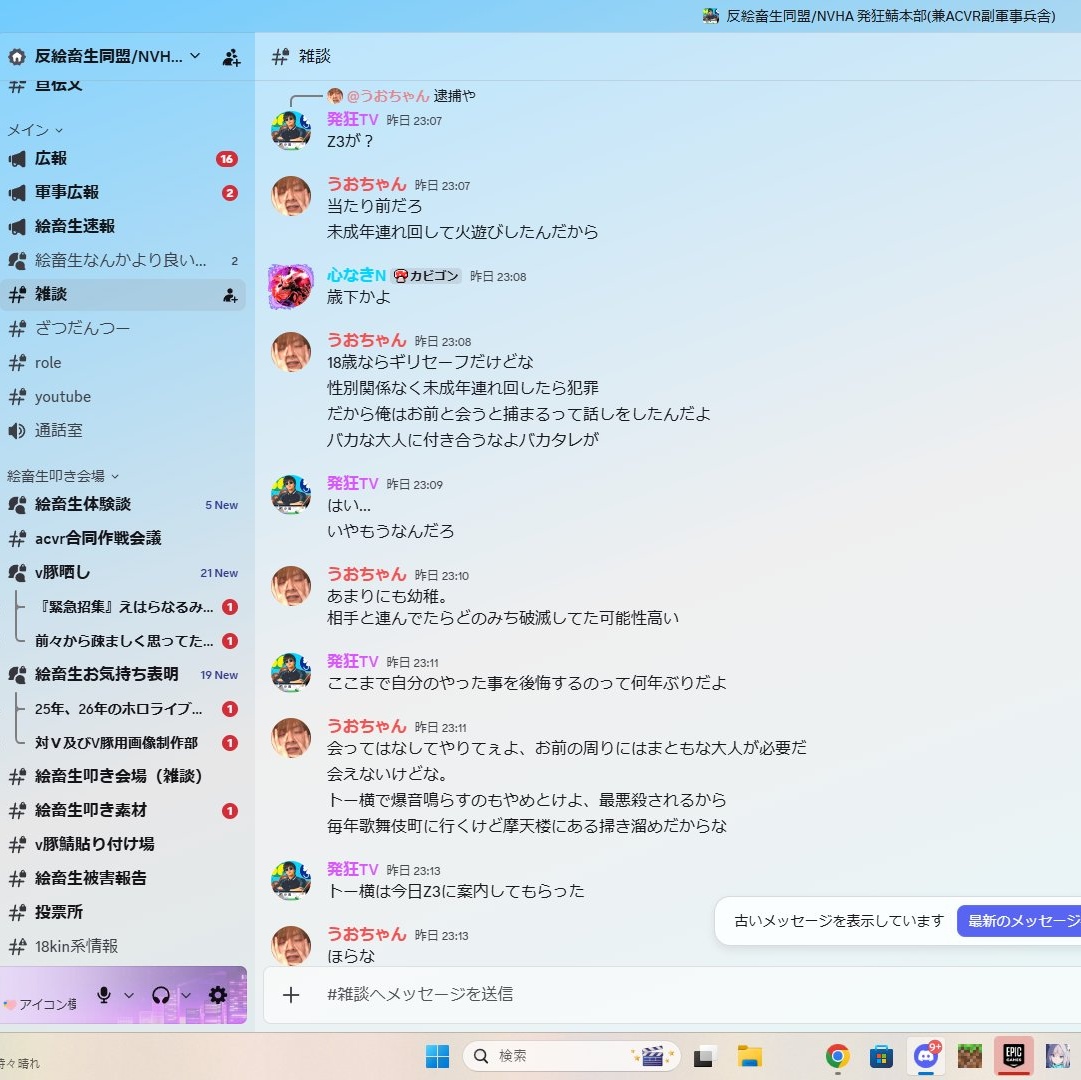Image resolution: width=1081 pixels, height=1080 pixels.
Task: Click the plus attachment button in message bar
Action: (291, 995)
